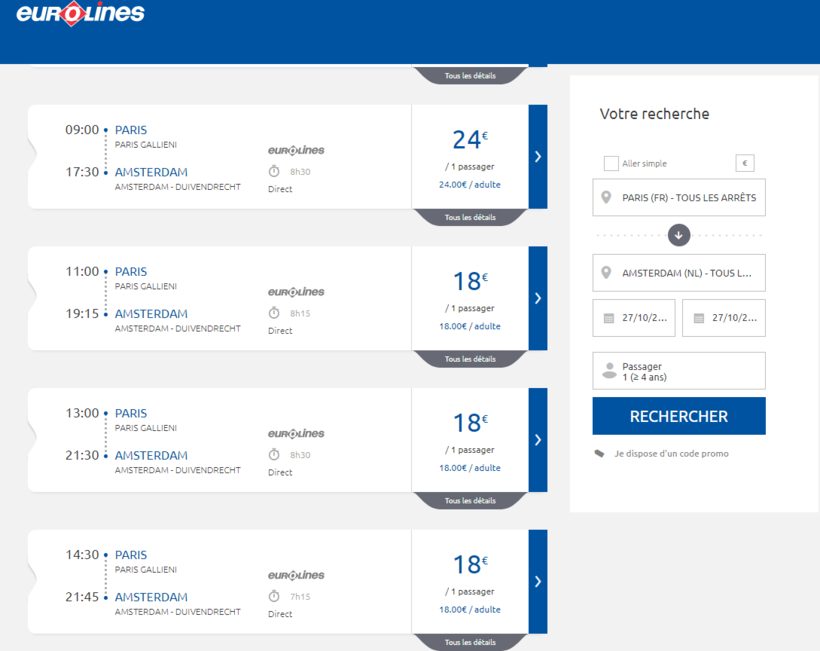Click the Eurolines logo in header
820x651 pixels.
point(80,14)
